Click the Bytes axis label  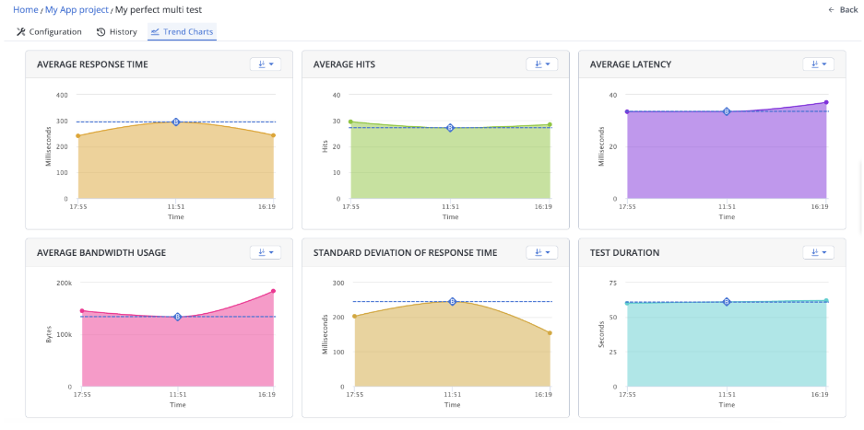[x=48, y=335]
